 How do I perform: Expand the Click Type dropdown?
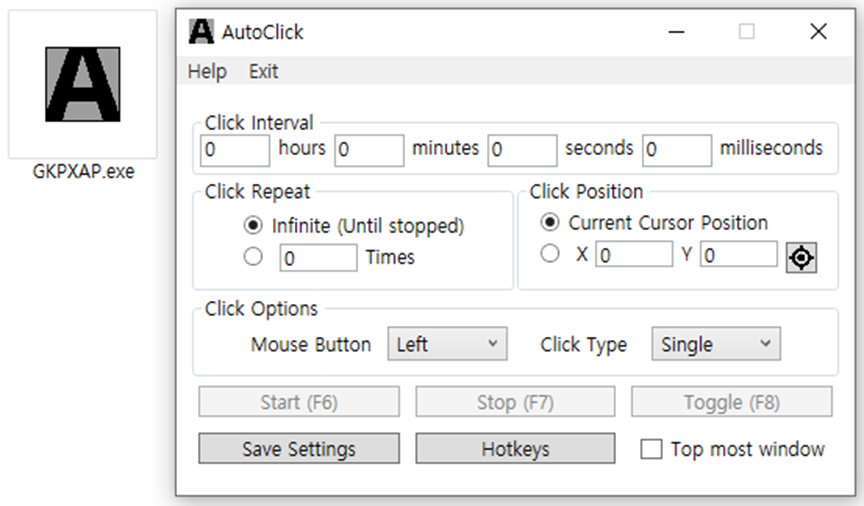pos(716,344)
